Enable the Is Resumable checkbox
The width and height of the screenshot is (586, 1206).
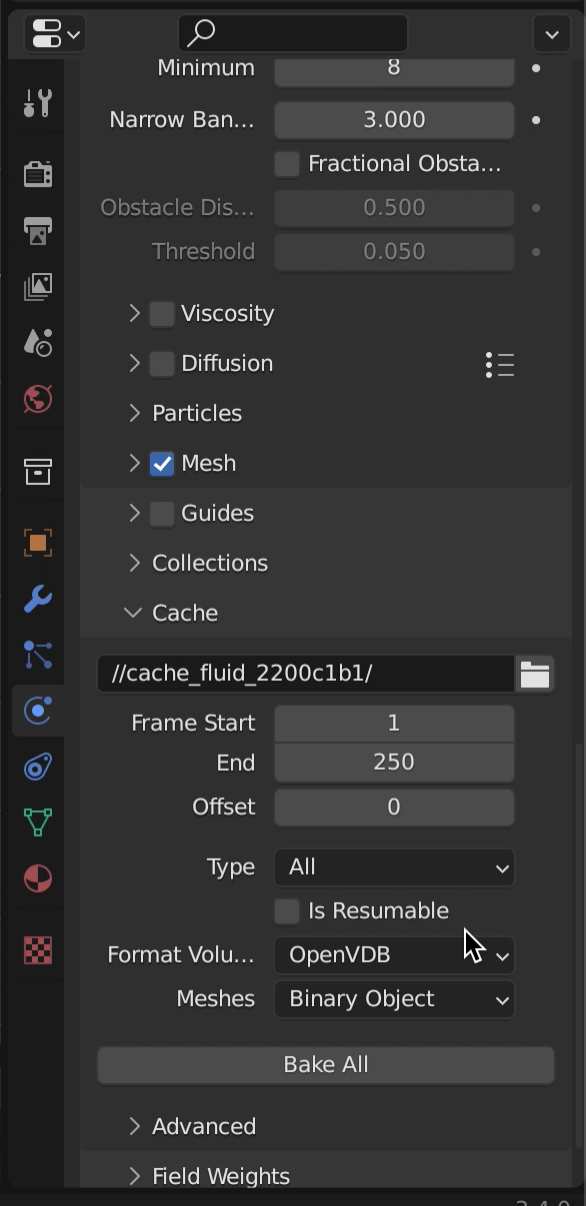coord(287,911)
